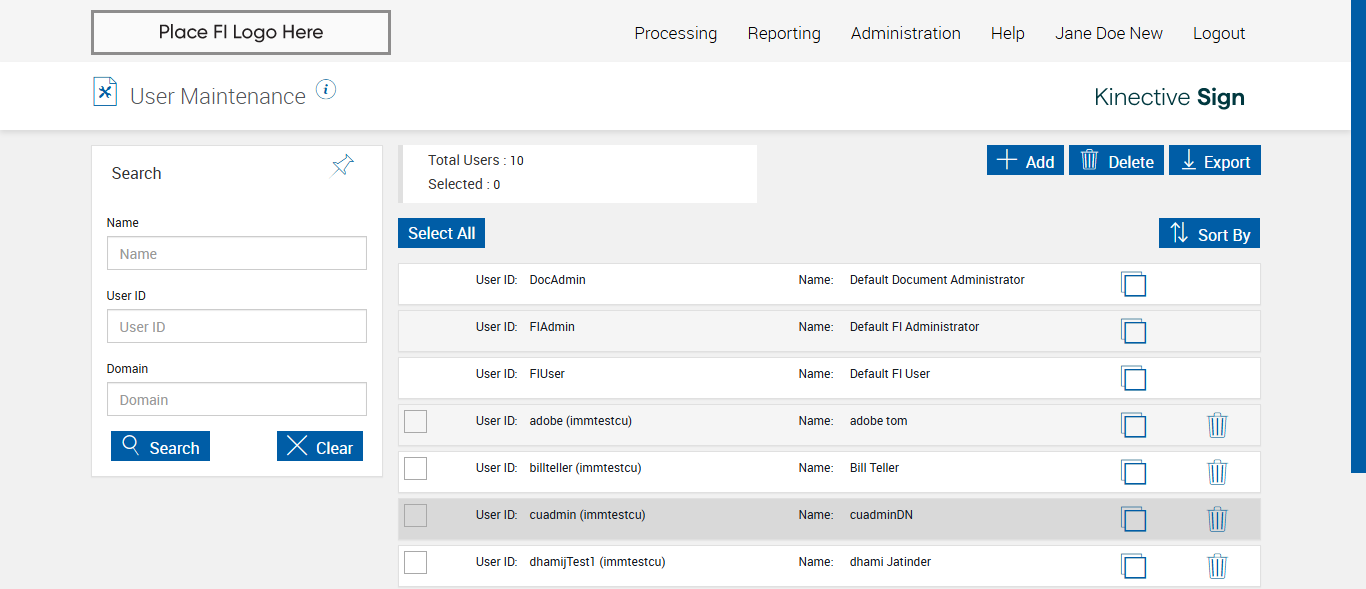Image resolution: width=1366 pixels, height=589 pixels.
Task: Delete the adobe tom user via trash icon
Action: pyautogui.click(x=1217, y=425)
